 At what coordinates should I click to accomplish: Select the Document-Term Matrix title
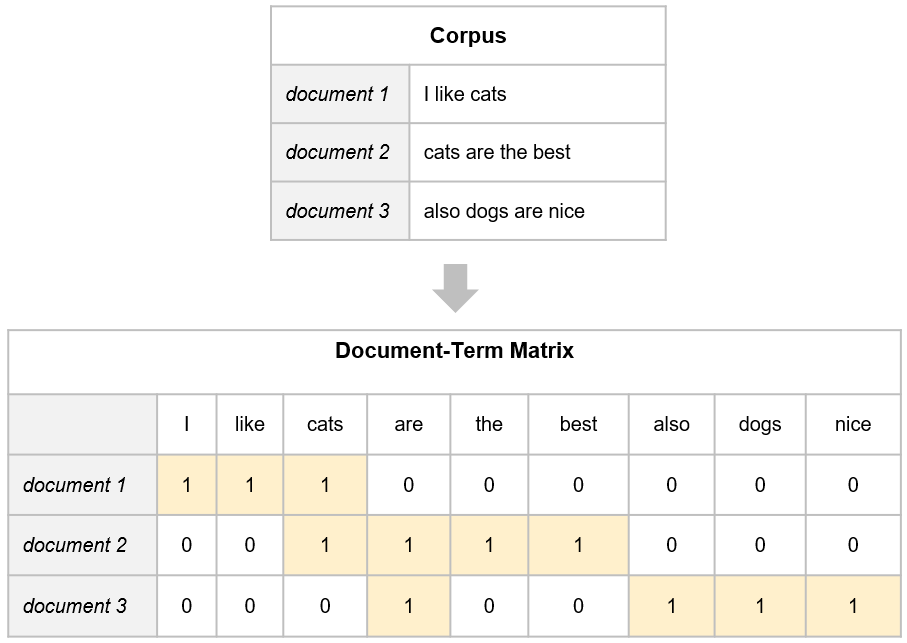tap(454, 351)
